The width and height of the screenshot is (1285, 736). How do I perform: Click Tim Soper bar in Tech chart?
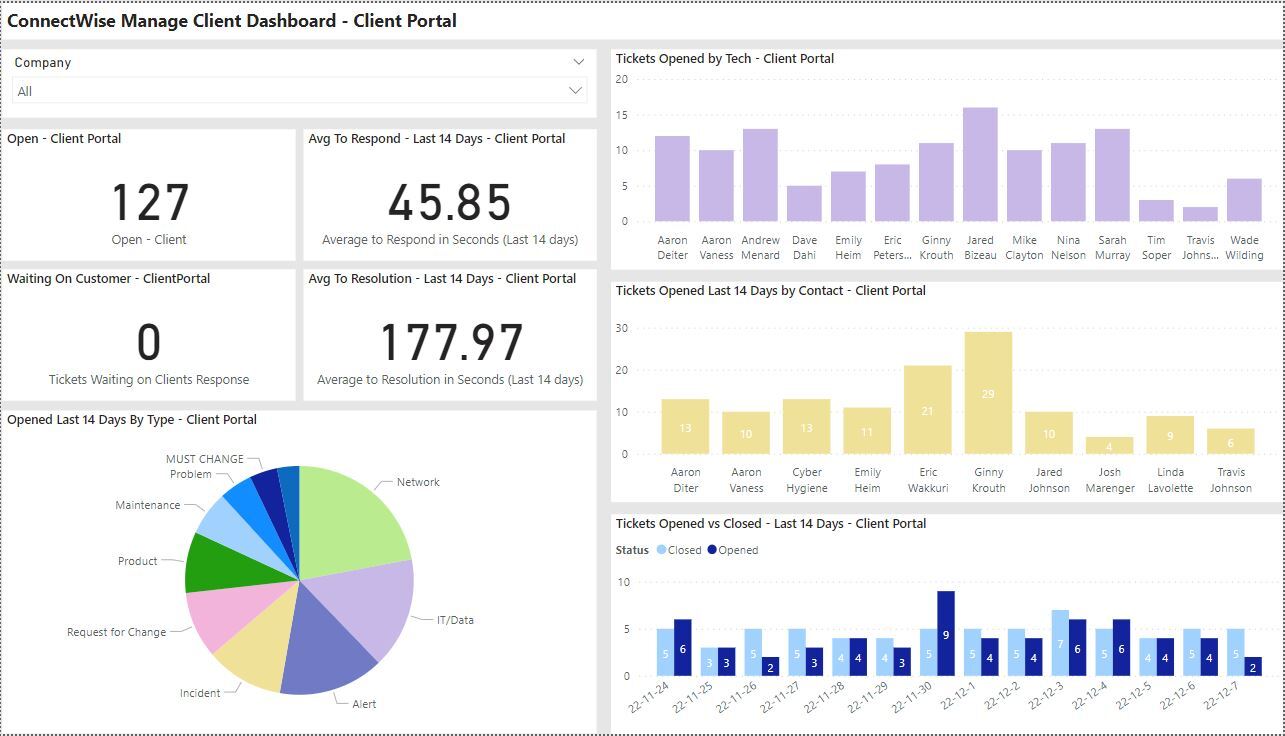[x=1156, y=210]
